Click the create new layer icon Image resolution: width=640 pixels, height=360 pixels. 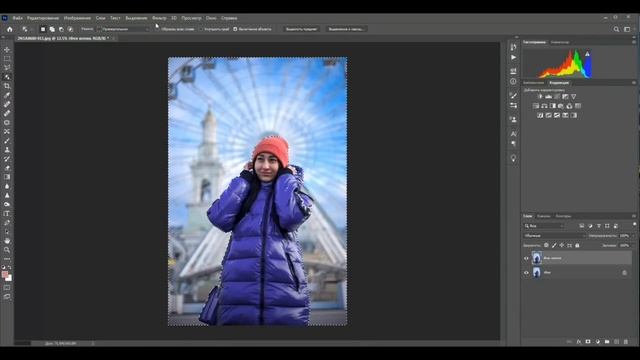tap(616, 342)
